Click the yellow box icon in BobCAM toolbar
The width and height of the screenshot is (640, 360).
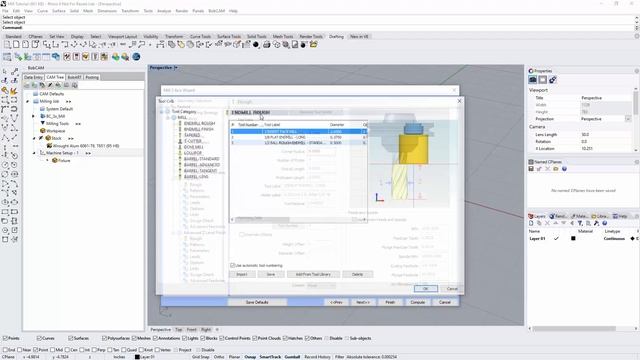tap(86, 57)
